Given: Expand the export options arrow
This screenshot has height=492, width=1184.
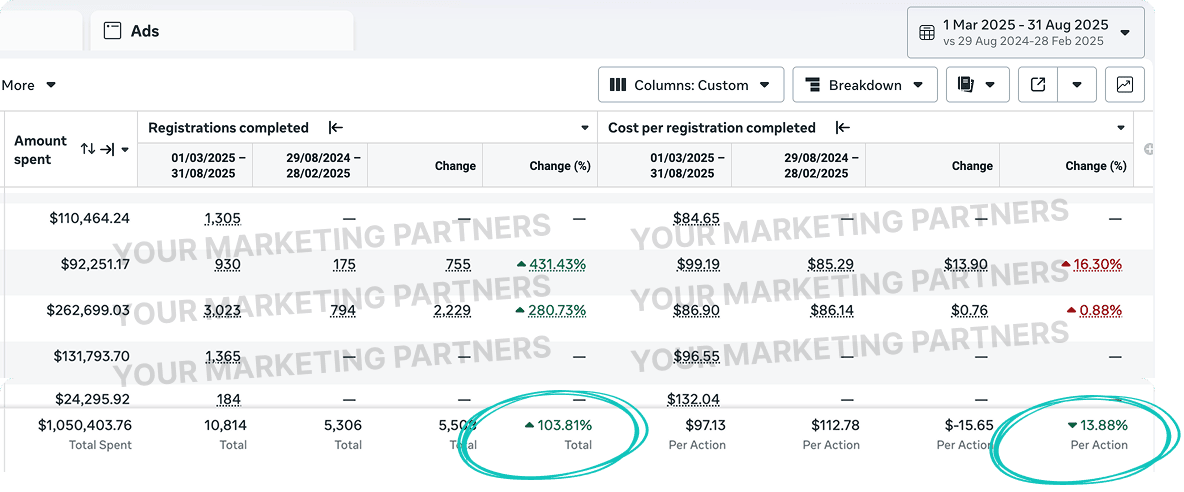Looking at the screenshot, I should [x=1078, y=85].
